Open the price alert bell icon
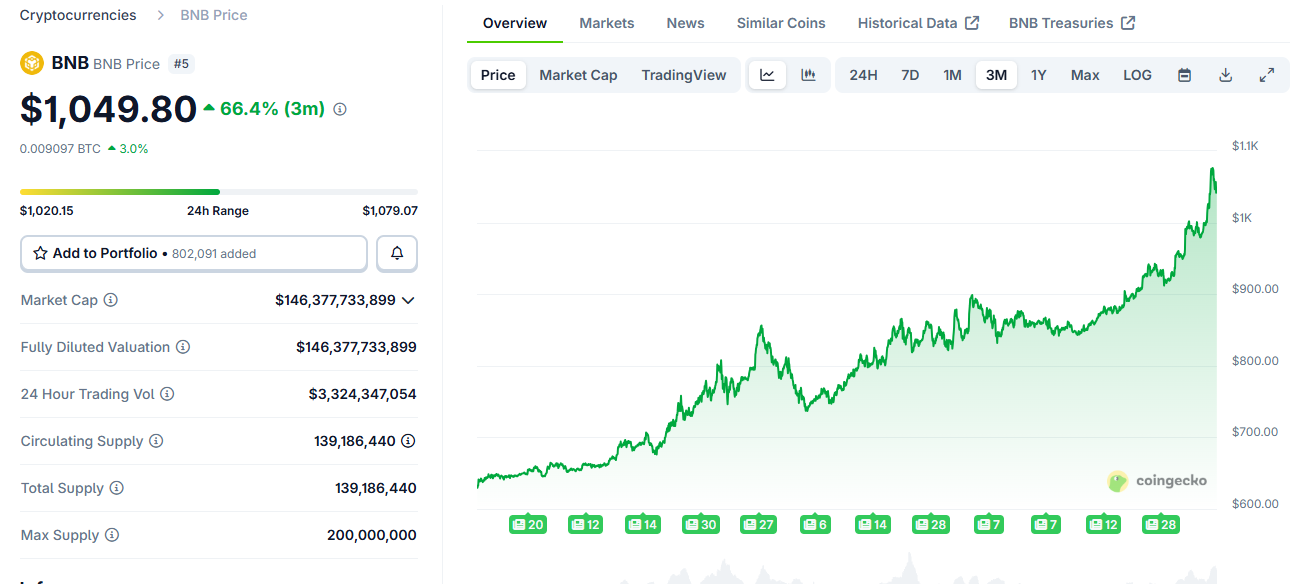Screen dimensions: 1301x584 point(397,254)
